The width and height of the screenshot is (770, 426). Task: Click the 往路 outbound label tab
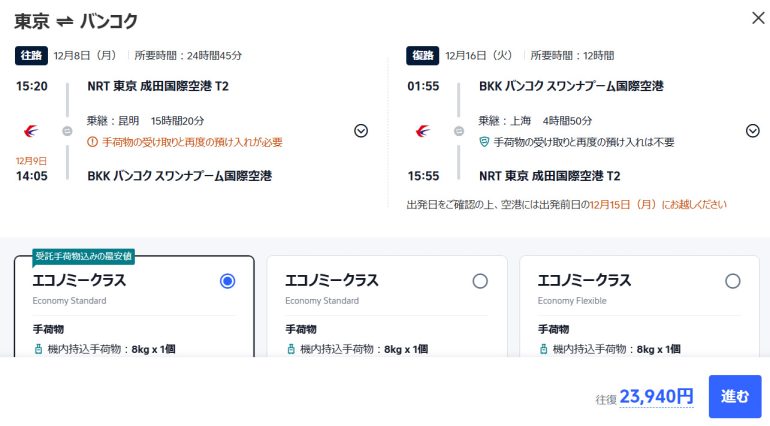click(30, 55)
